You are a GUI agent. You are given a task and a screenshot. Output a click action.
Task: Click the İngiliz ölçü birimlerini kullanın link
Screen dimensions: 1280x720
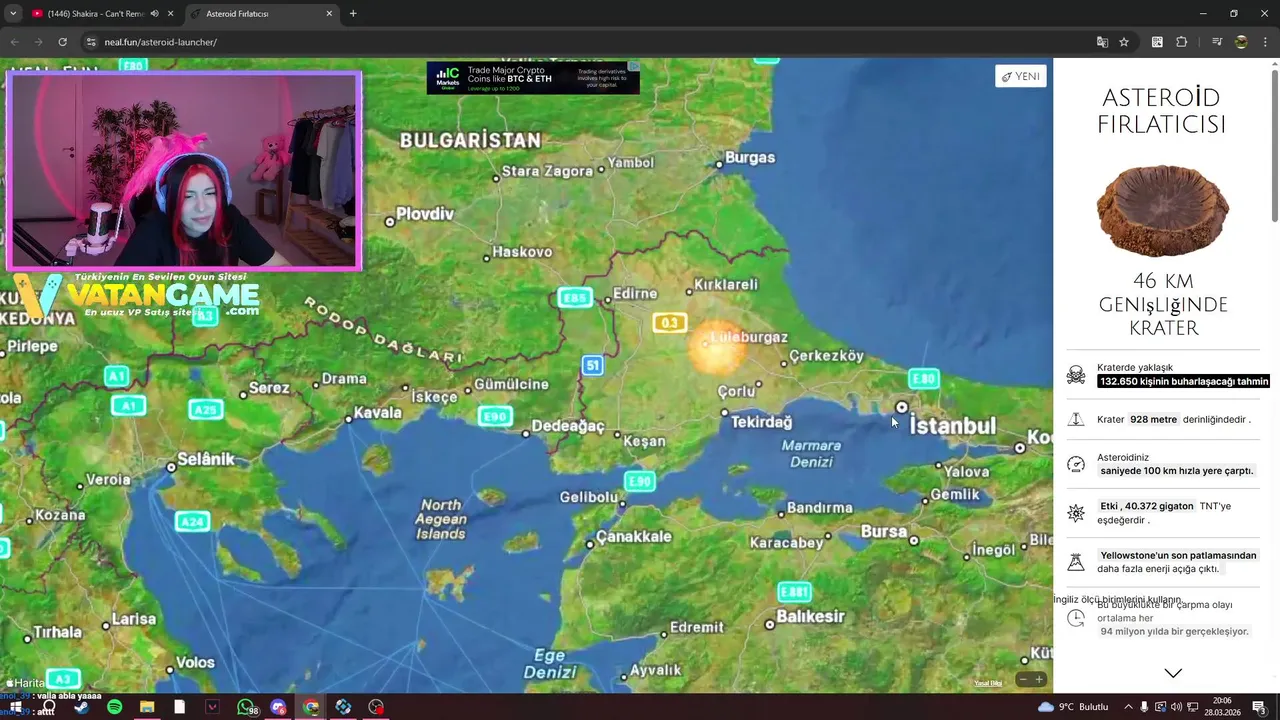tap(1117, 599)
